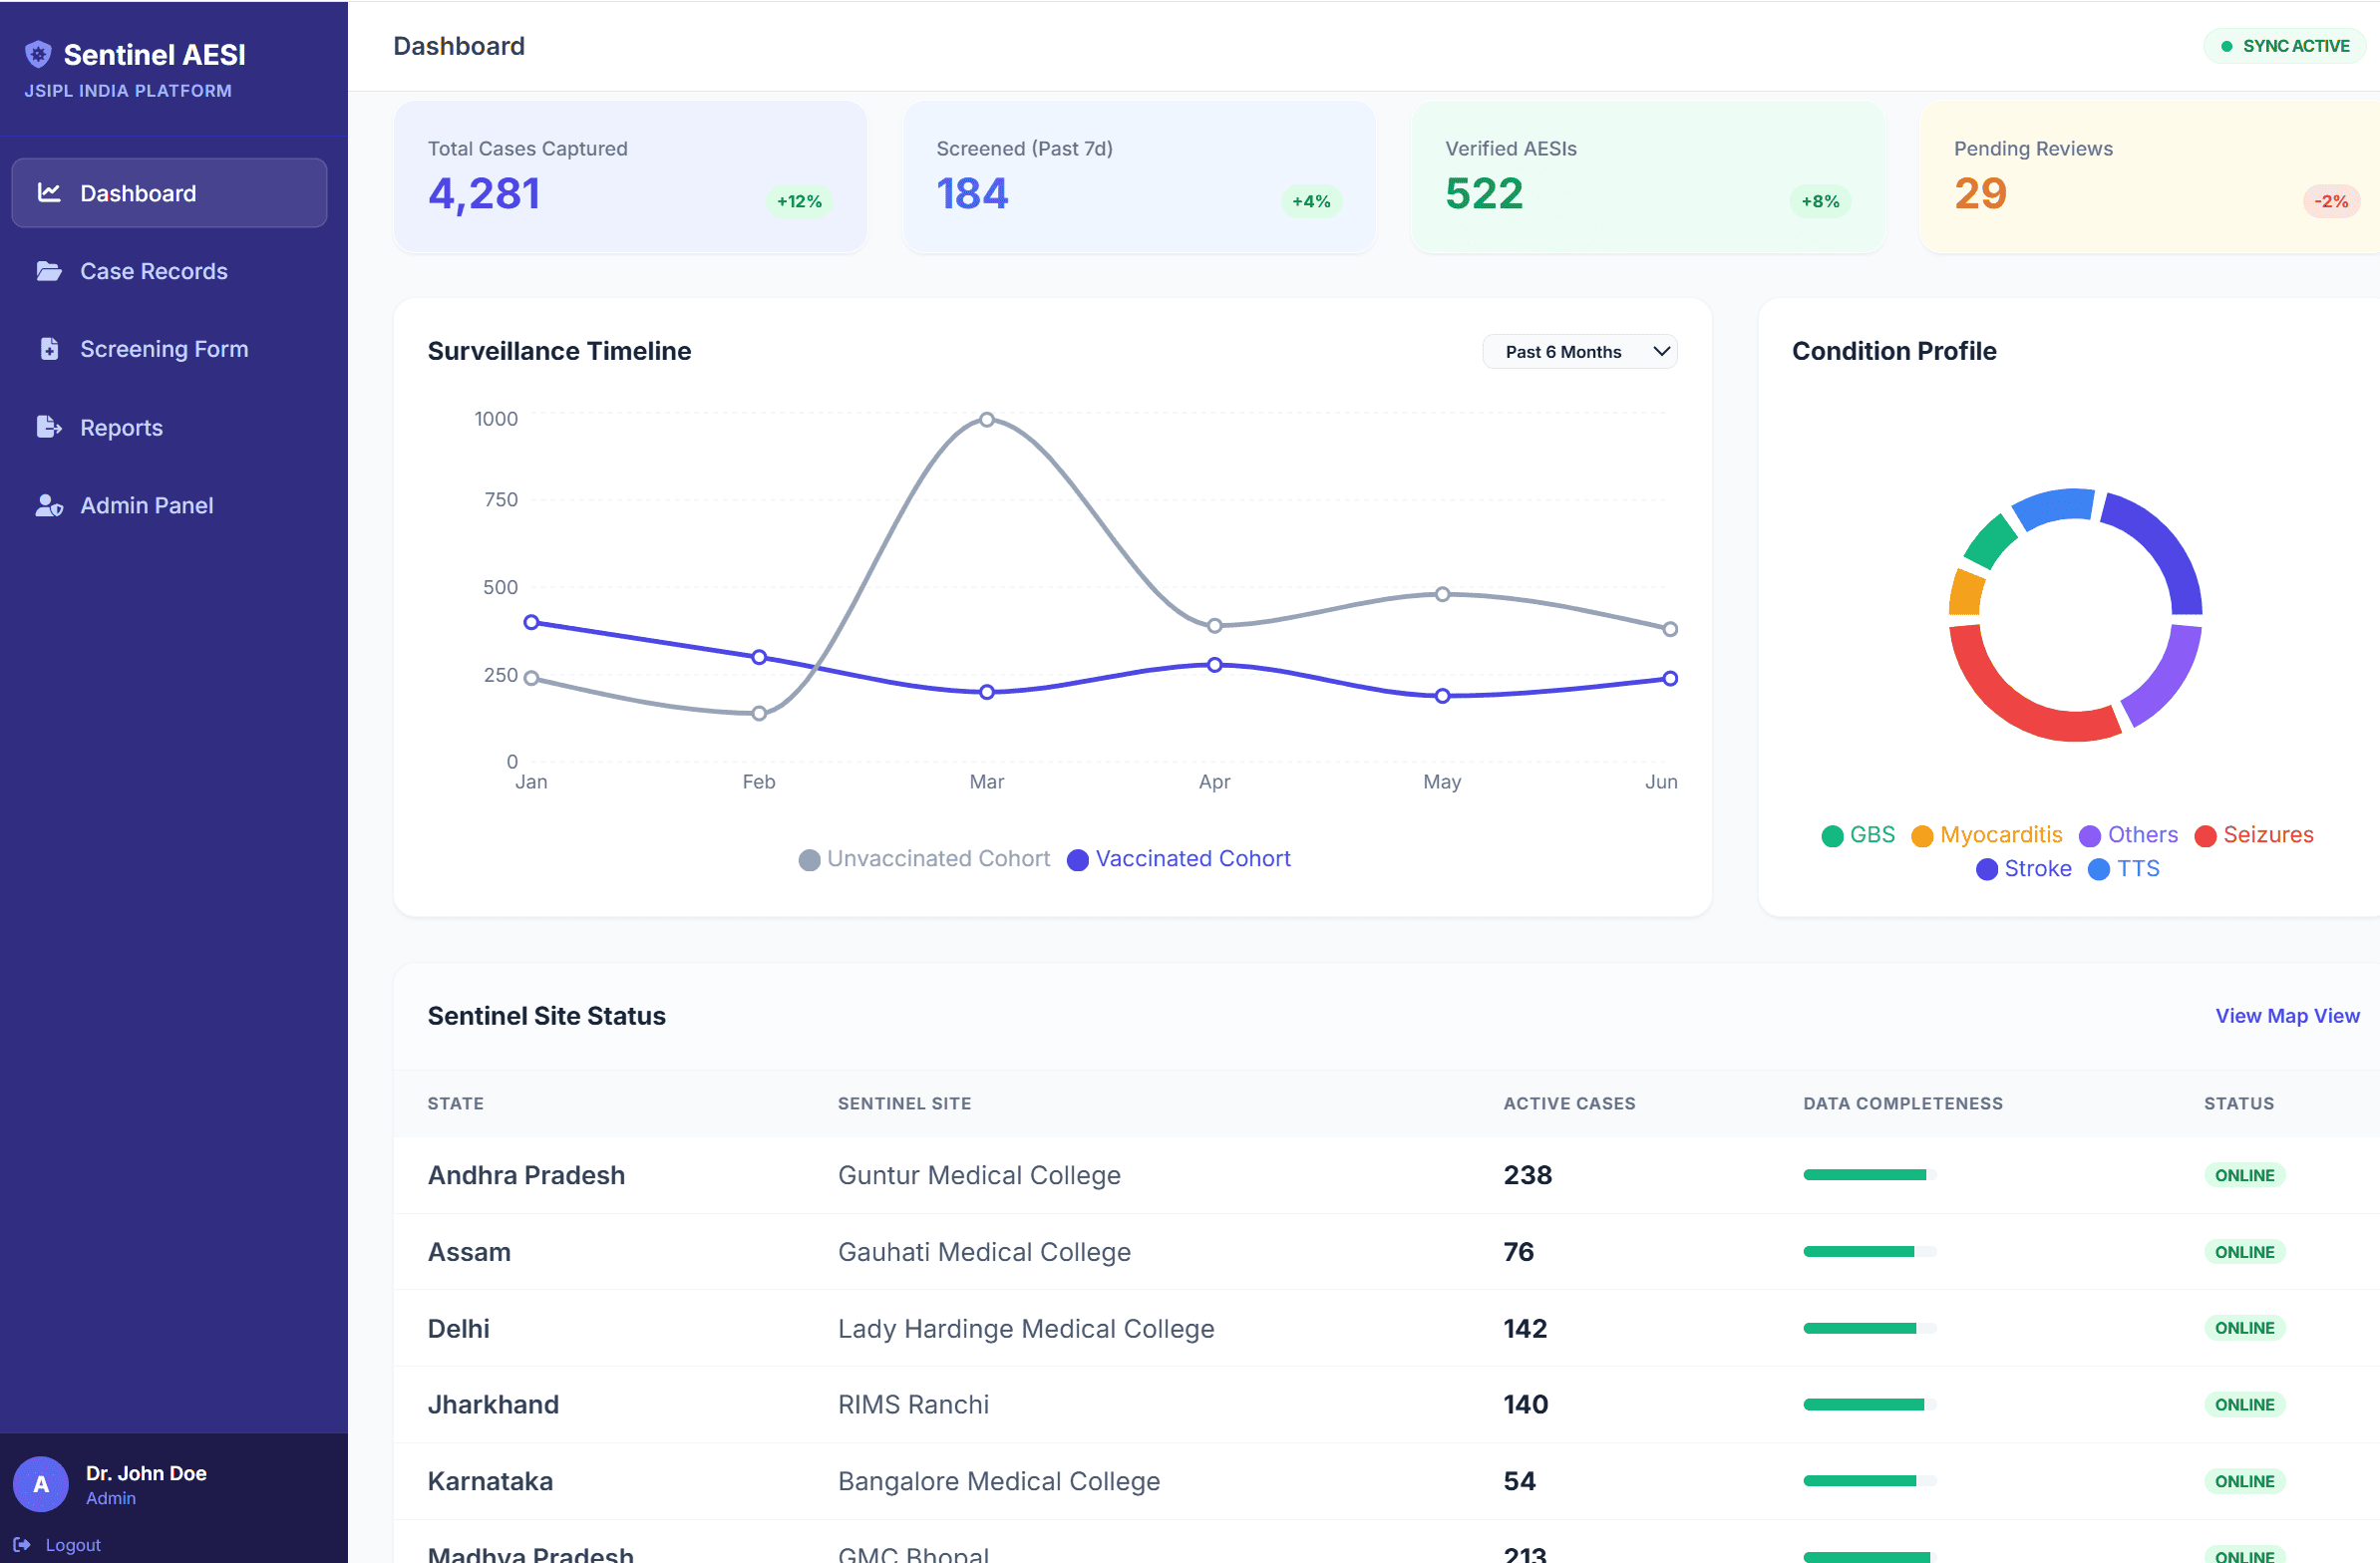This screenshot has width=2380, height=1563.
Task: Click the Sentinel AESI shield logo icon
Action: pyautogui.click(x=38, y=54)
